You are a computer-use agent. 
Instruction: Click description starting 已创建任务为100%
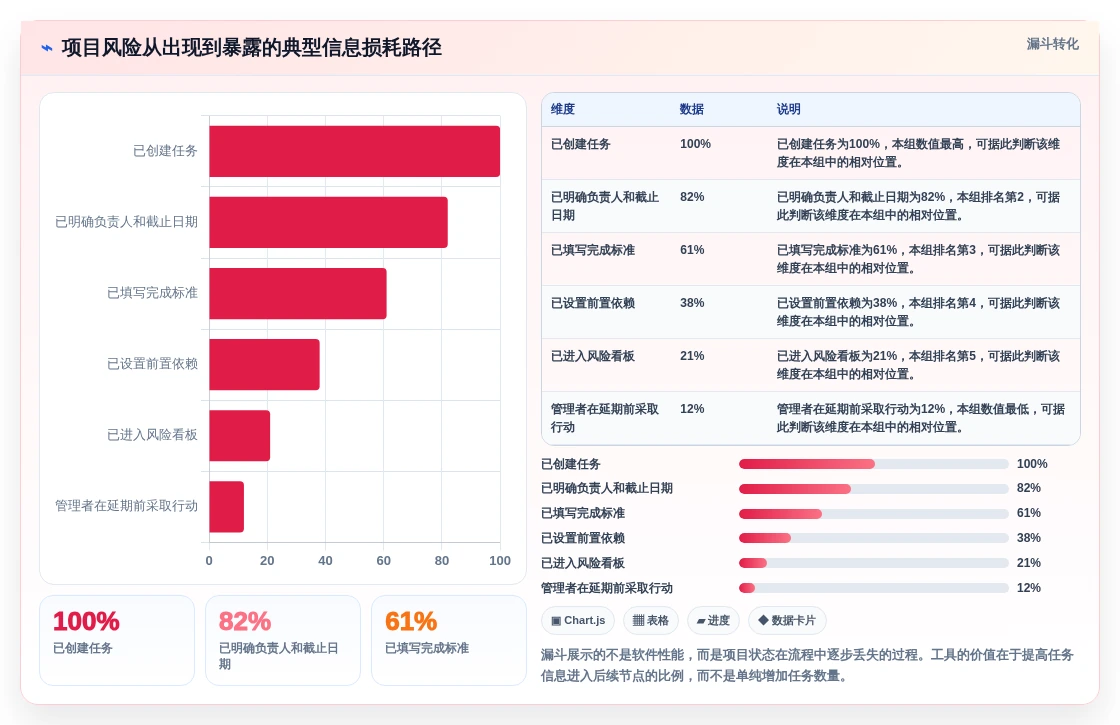click(x=919, y=153)
